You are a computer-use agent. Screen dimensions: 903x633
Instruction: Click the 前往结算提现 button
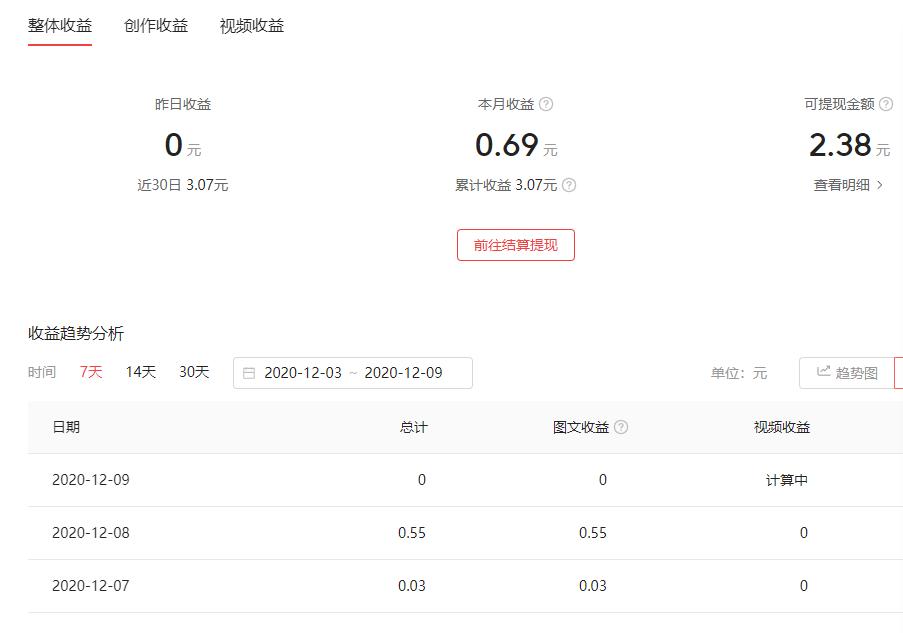(x=516, y=244)
